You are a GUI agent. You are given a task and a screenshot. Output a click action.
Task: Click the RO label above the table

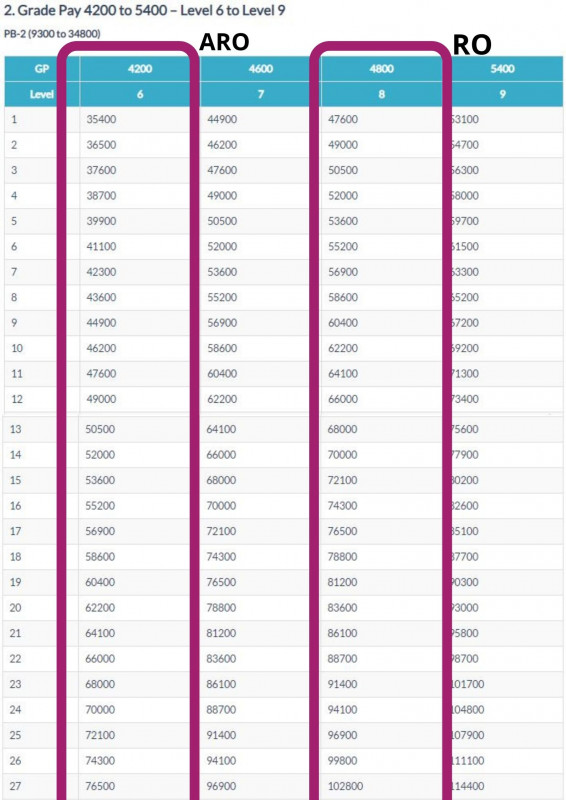472,44
